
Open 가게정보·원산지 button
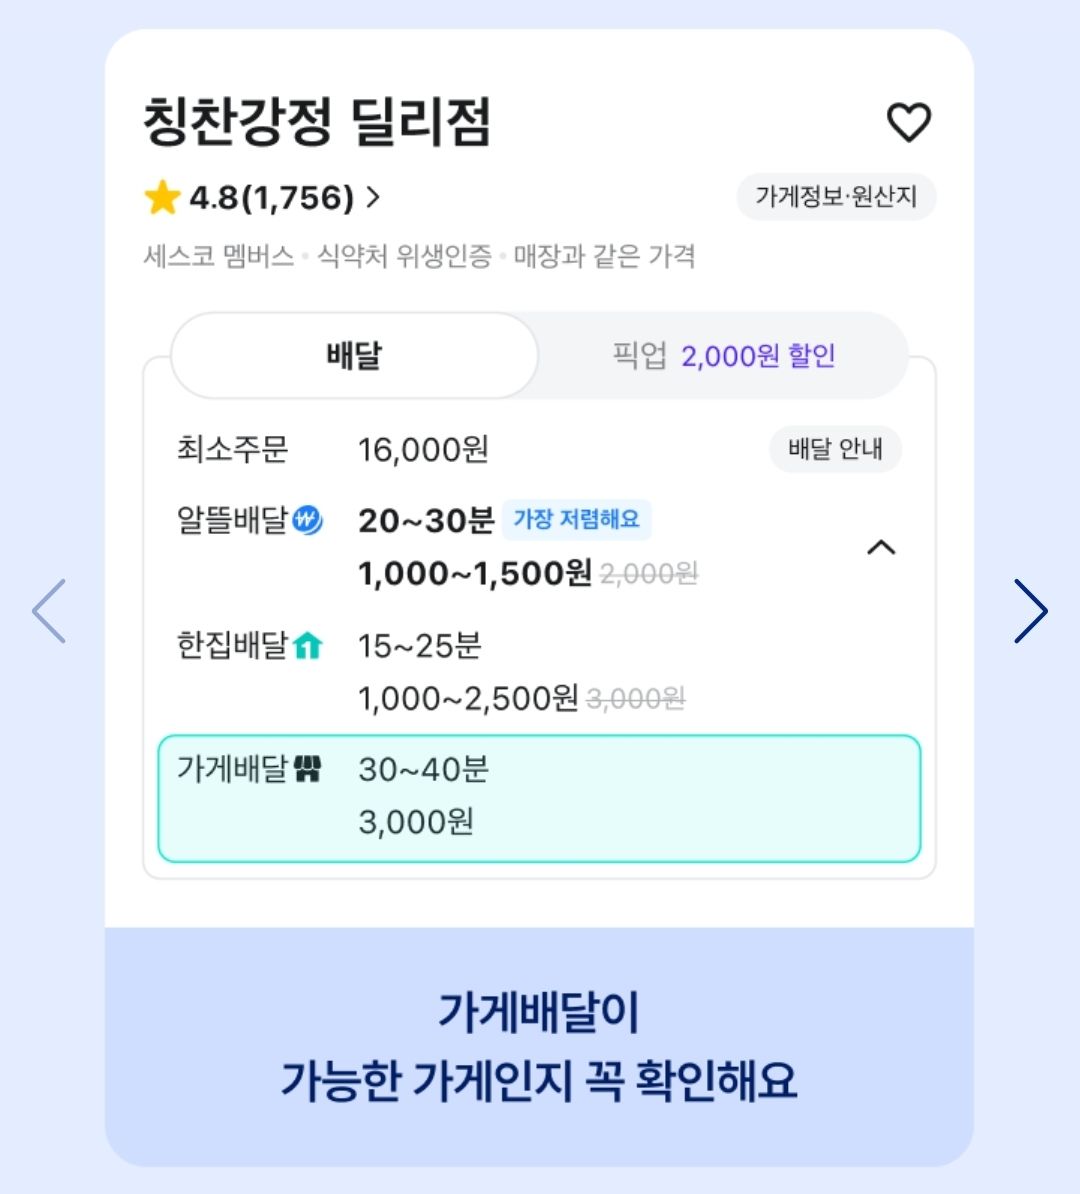click(x=836, y=197)
